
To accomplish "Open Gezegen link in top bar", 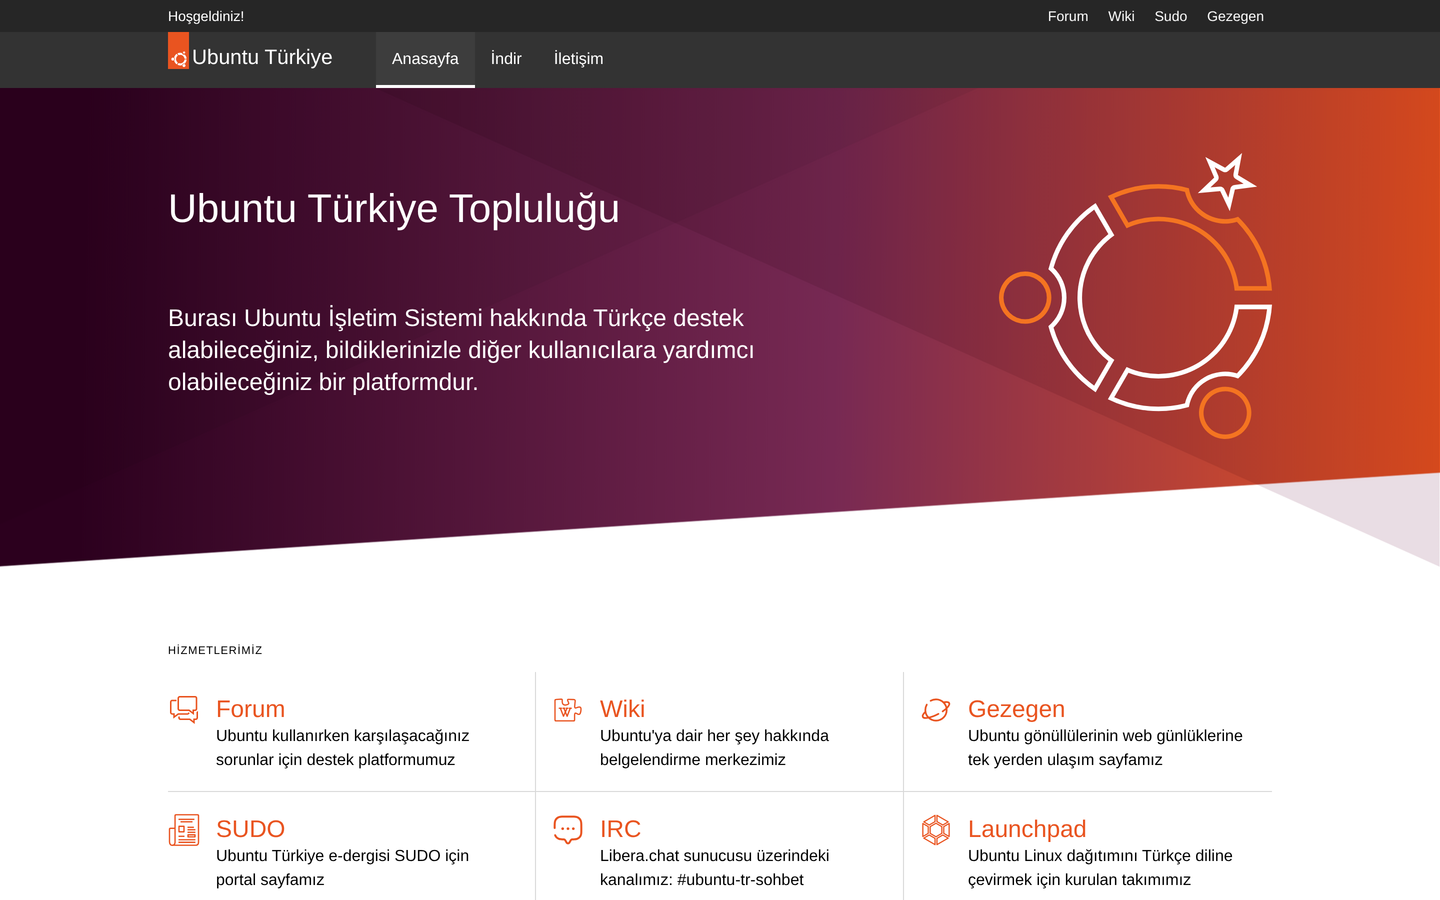I will click(x=1235, y=16).
